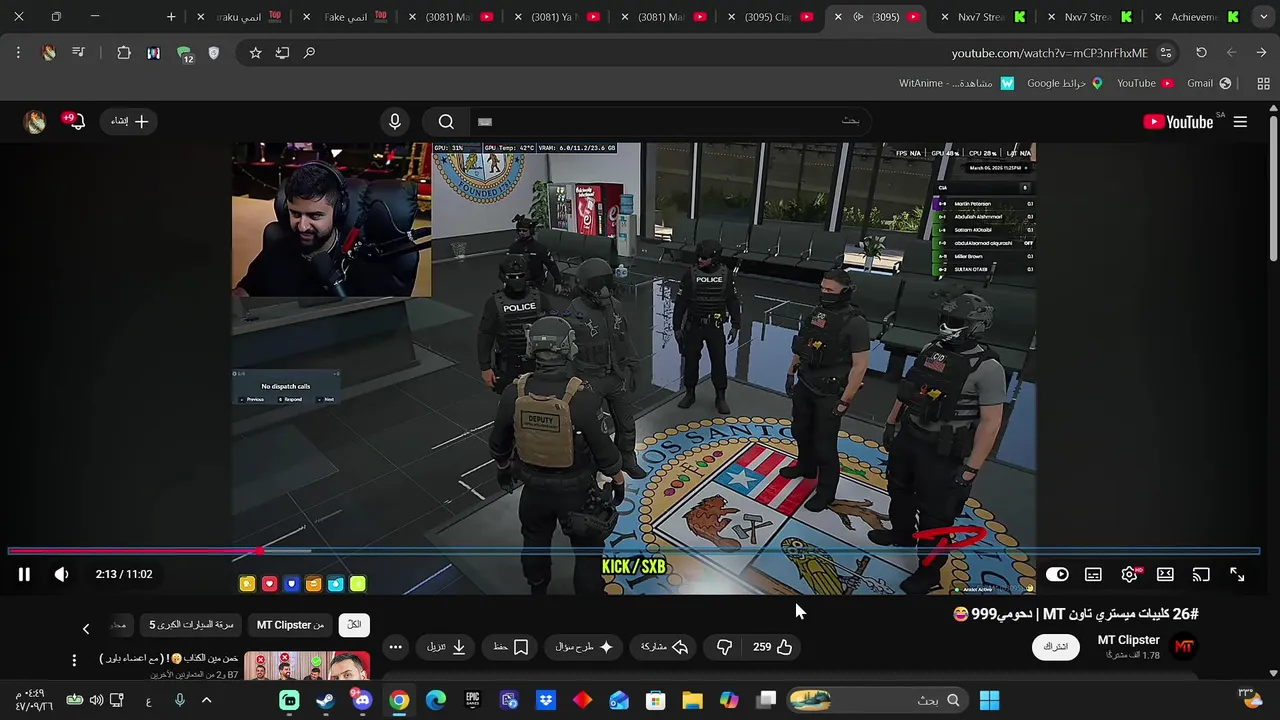Open more actions ellipsis under video
This screenshot has height=720, width=1280.
[x=396, y=647]
